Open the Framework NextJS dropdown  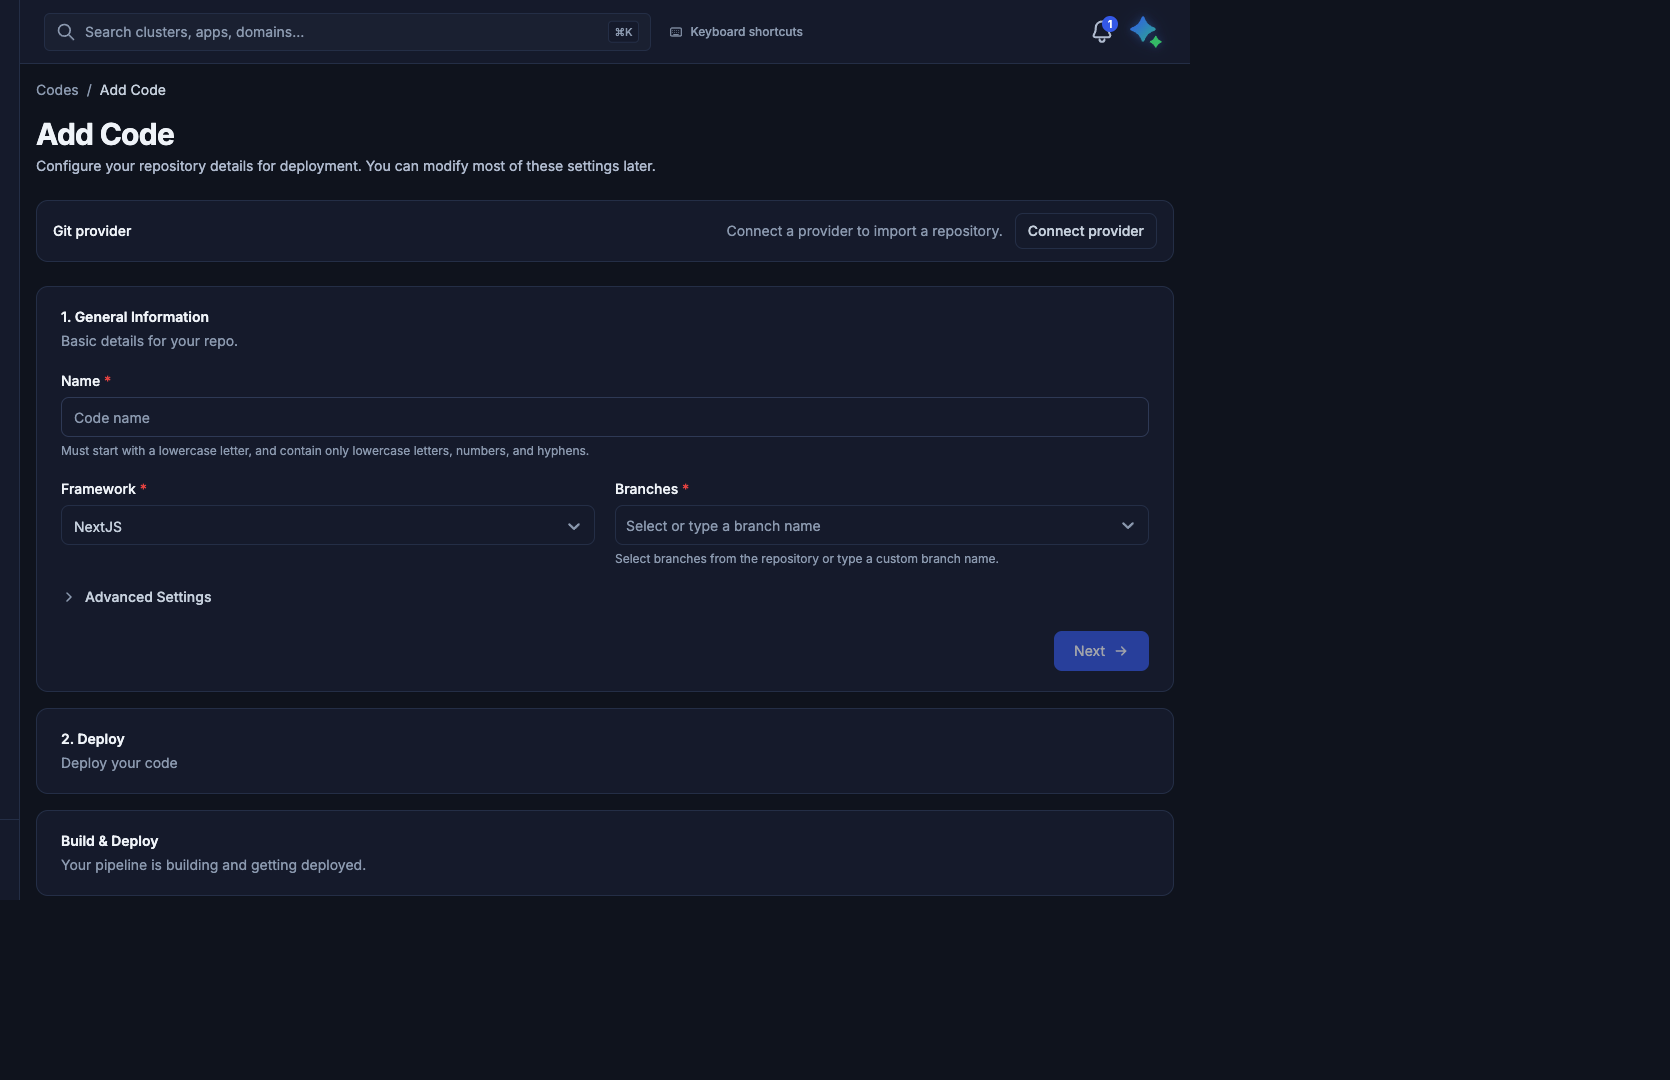pyautogui.click(x=328, y=525)
